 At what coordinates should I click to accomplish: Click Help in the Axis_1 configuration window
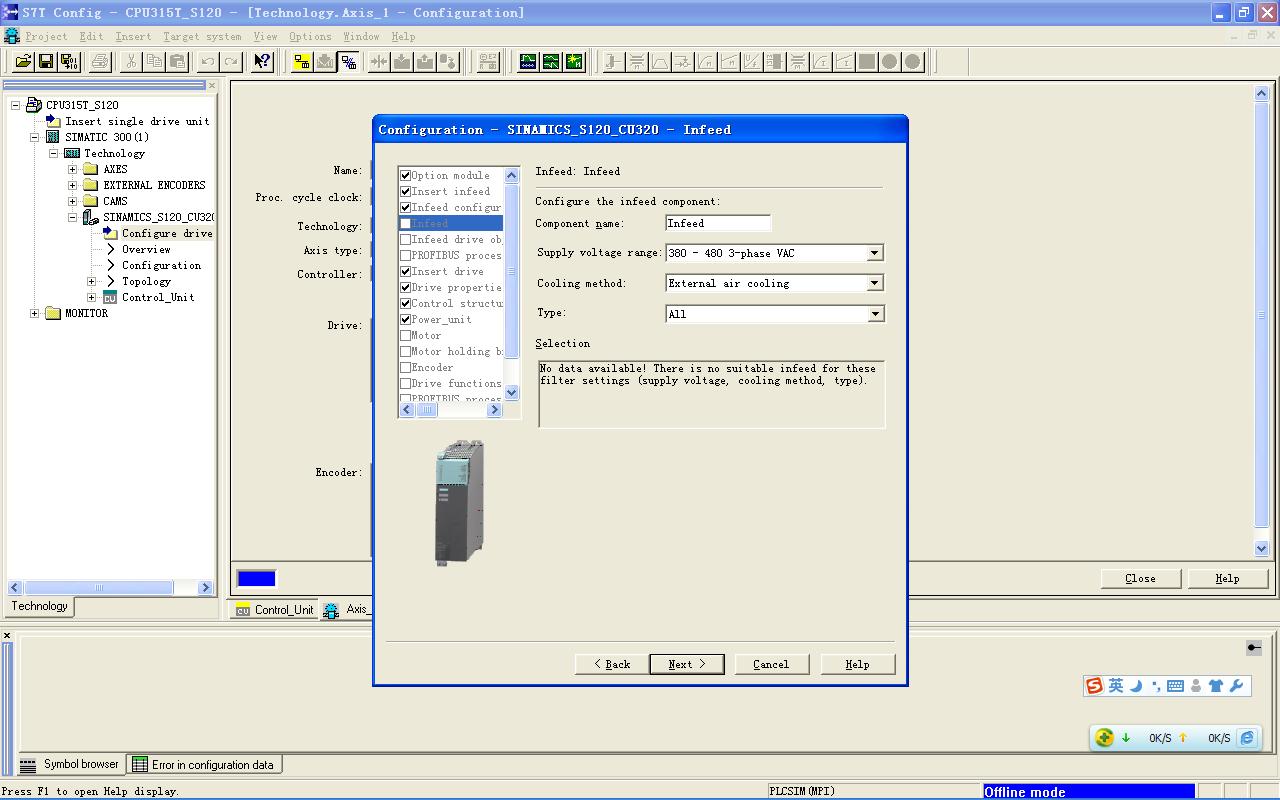(x=1227, y=578)
